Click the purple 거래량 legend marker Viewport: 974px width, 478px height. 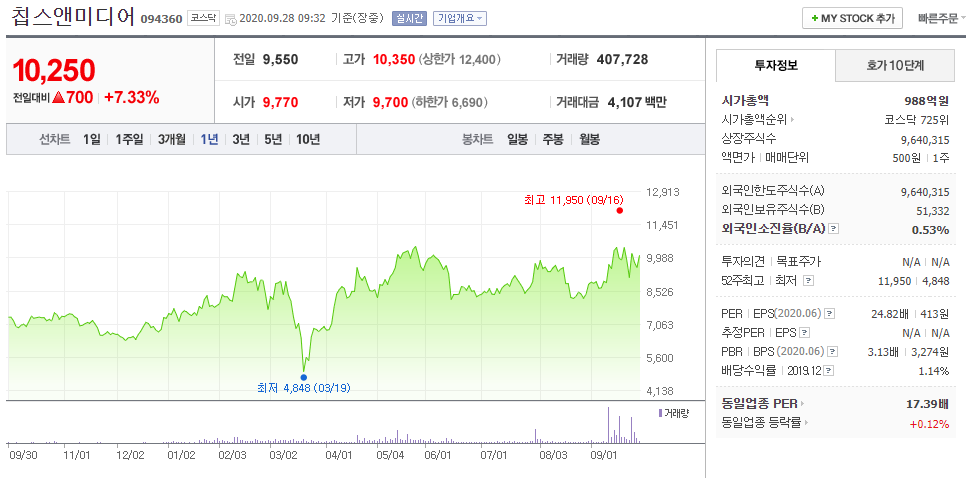[660, 413]
